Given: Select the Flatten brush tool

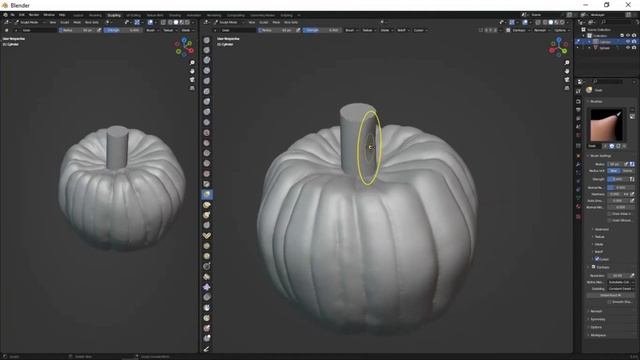Looking at the screenshot, I should (207, 143).
